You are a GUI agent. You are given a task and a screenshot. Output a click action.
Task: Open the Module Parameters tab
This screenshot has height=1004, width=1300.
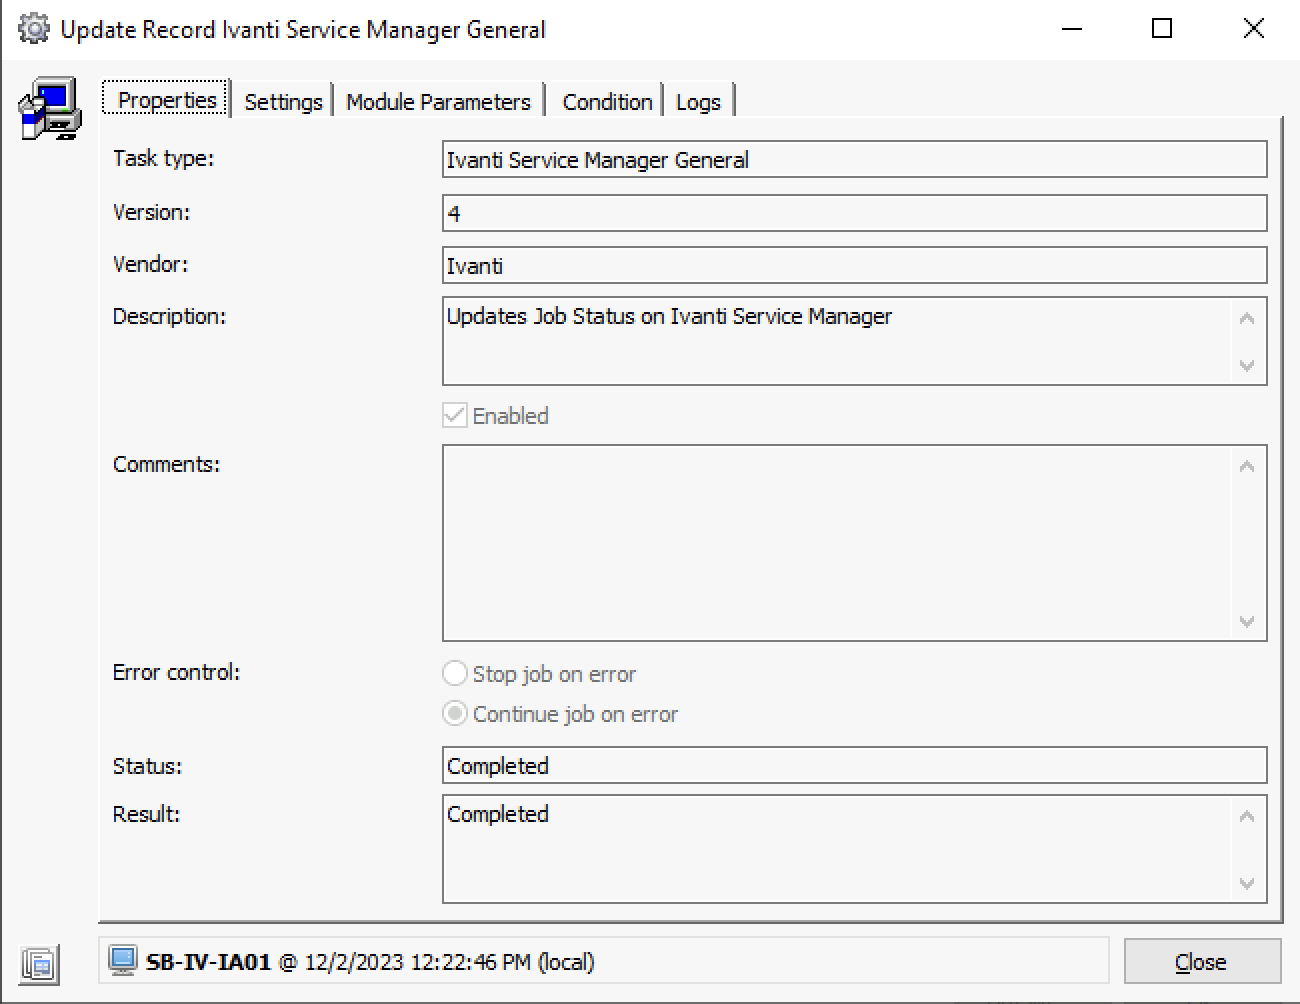(x=438, y=102)
